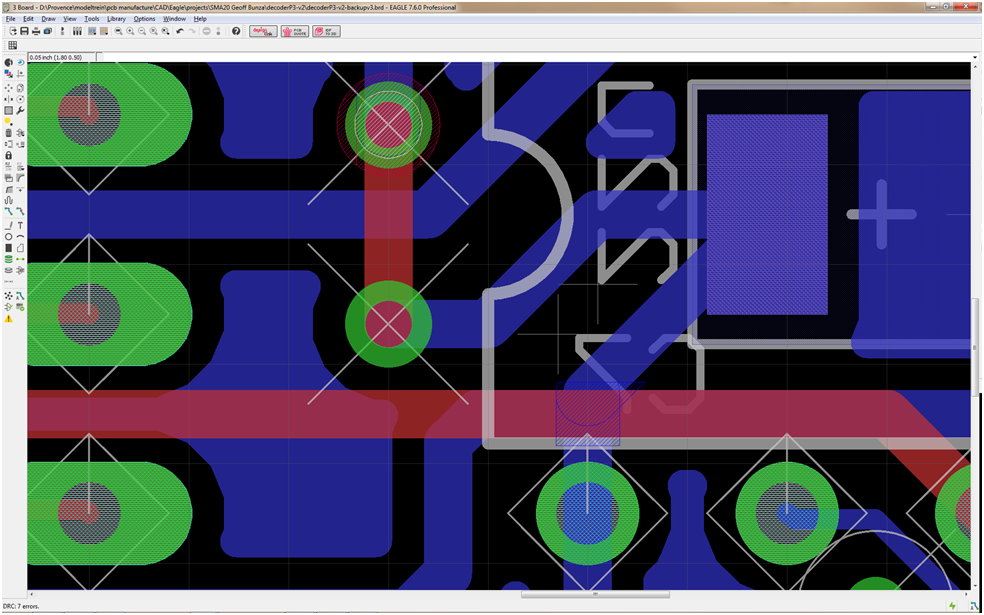The height and width of the screenshot is (615, 984).
Task: Run a script with the SCR icon
Action: 92,31
